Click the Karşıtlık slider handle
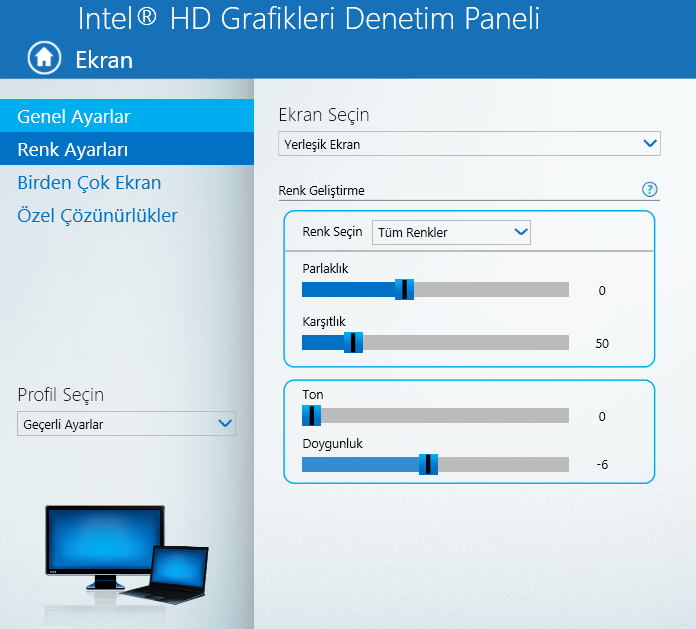The width and height of the screenshot is (696, 629). tap(353, 342)
